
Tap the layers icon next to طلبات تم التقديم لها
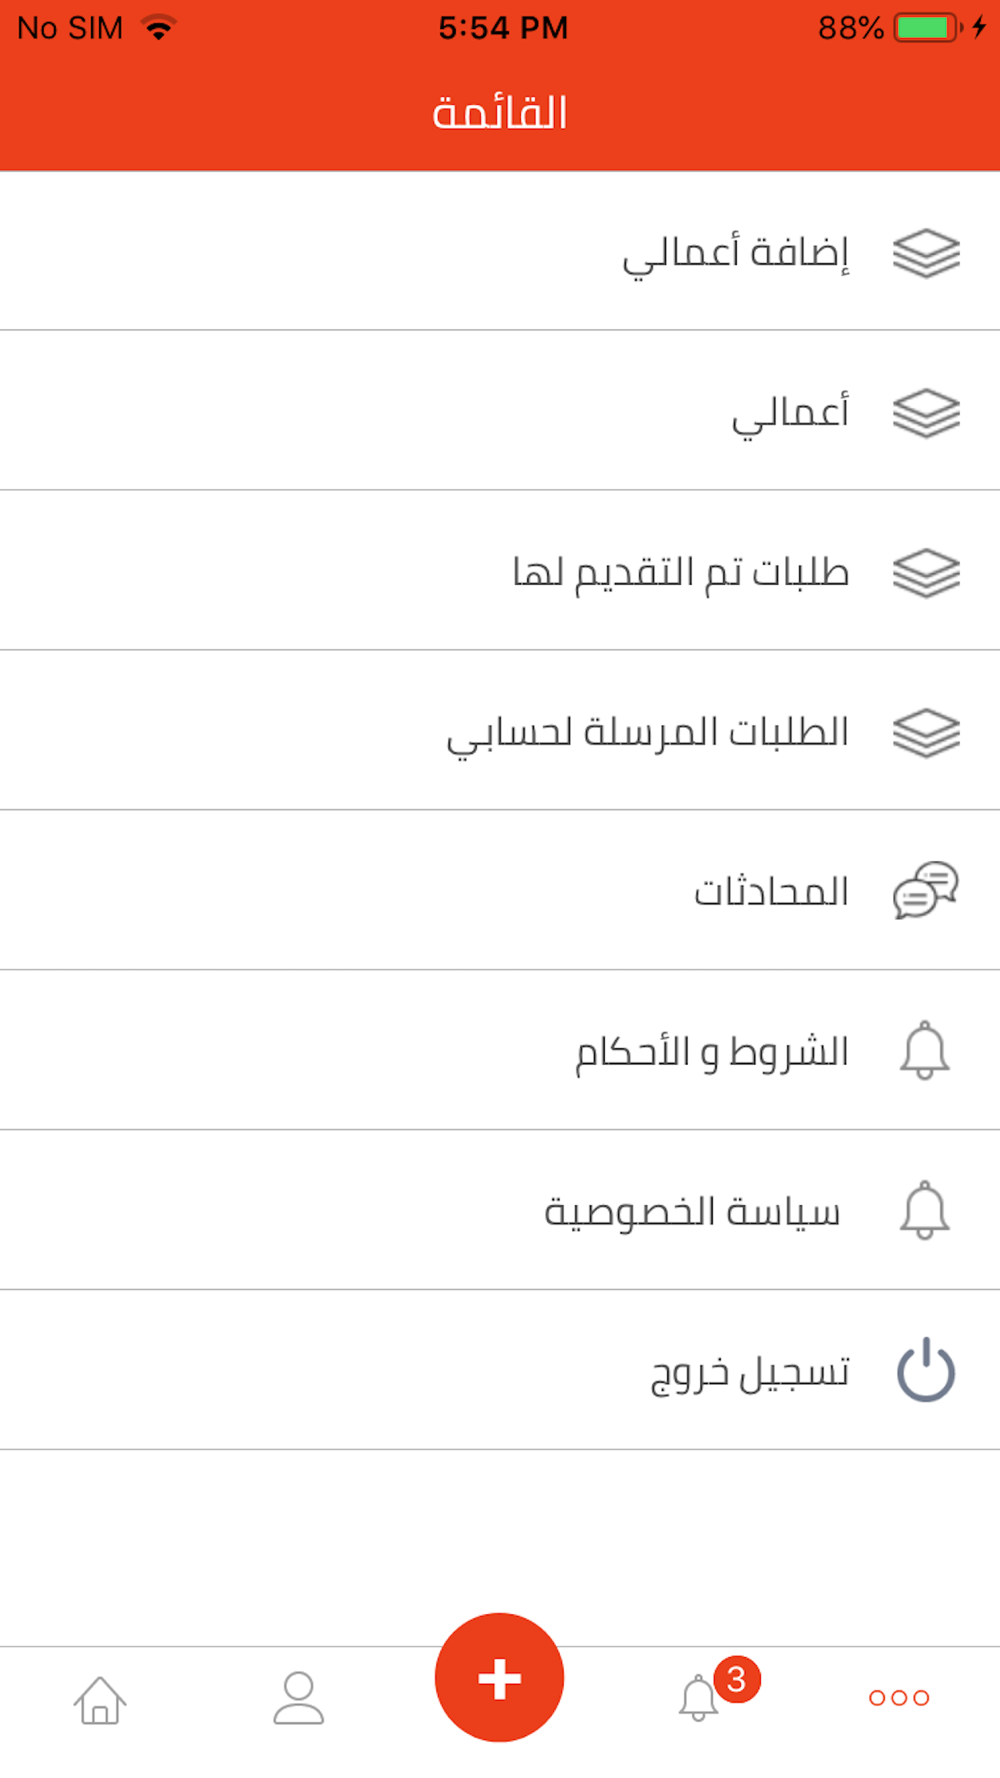point(926,573)
